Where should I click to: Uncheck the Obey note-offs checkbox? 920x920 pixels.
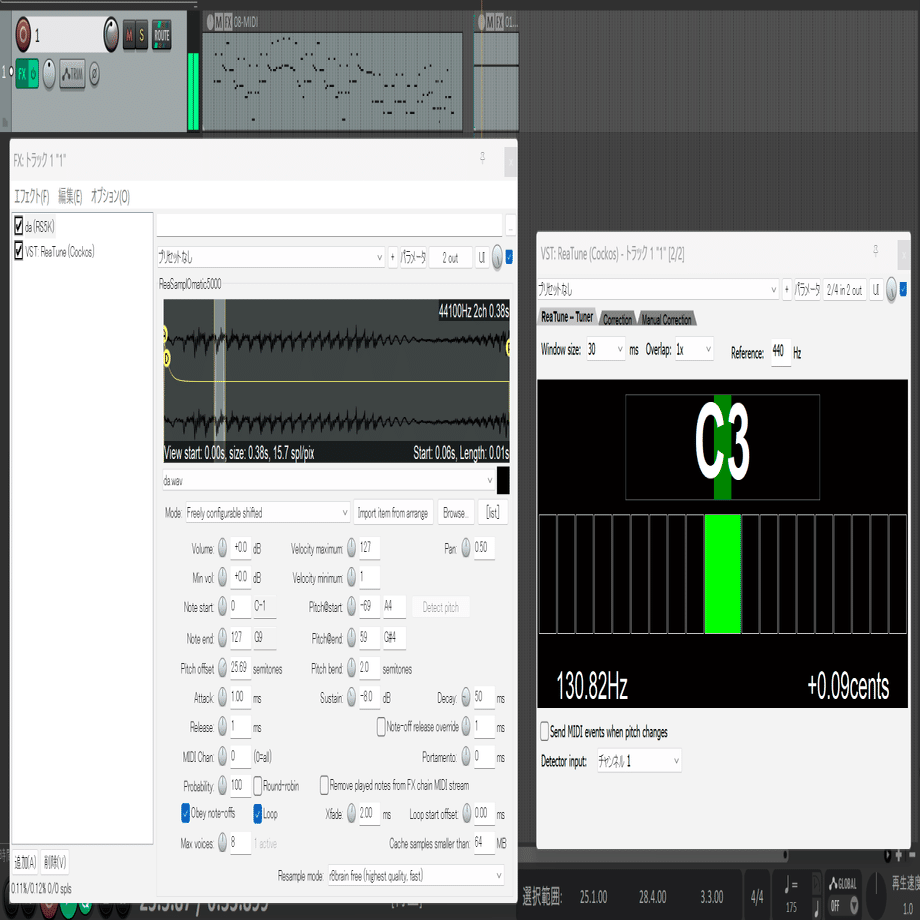[x=185, y=813]
